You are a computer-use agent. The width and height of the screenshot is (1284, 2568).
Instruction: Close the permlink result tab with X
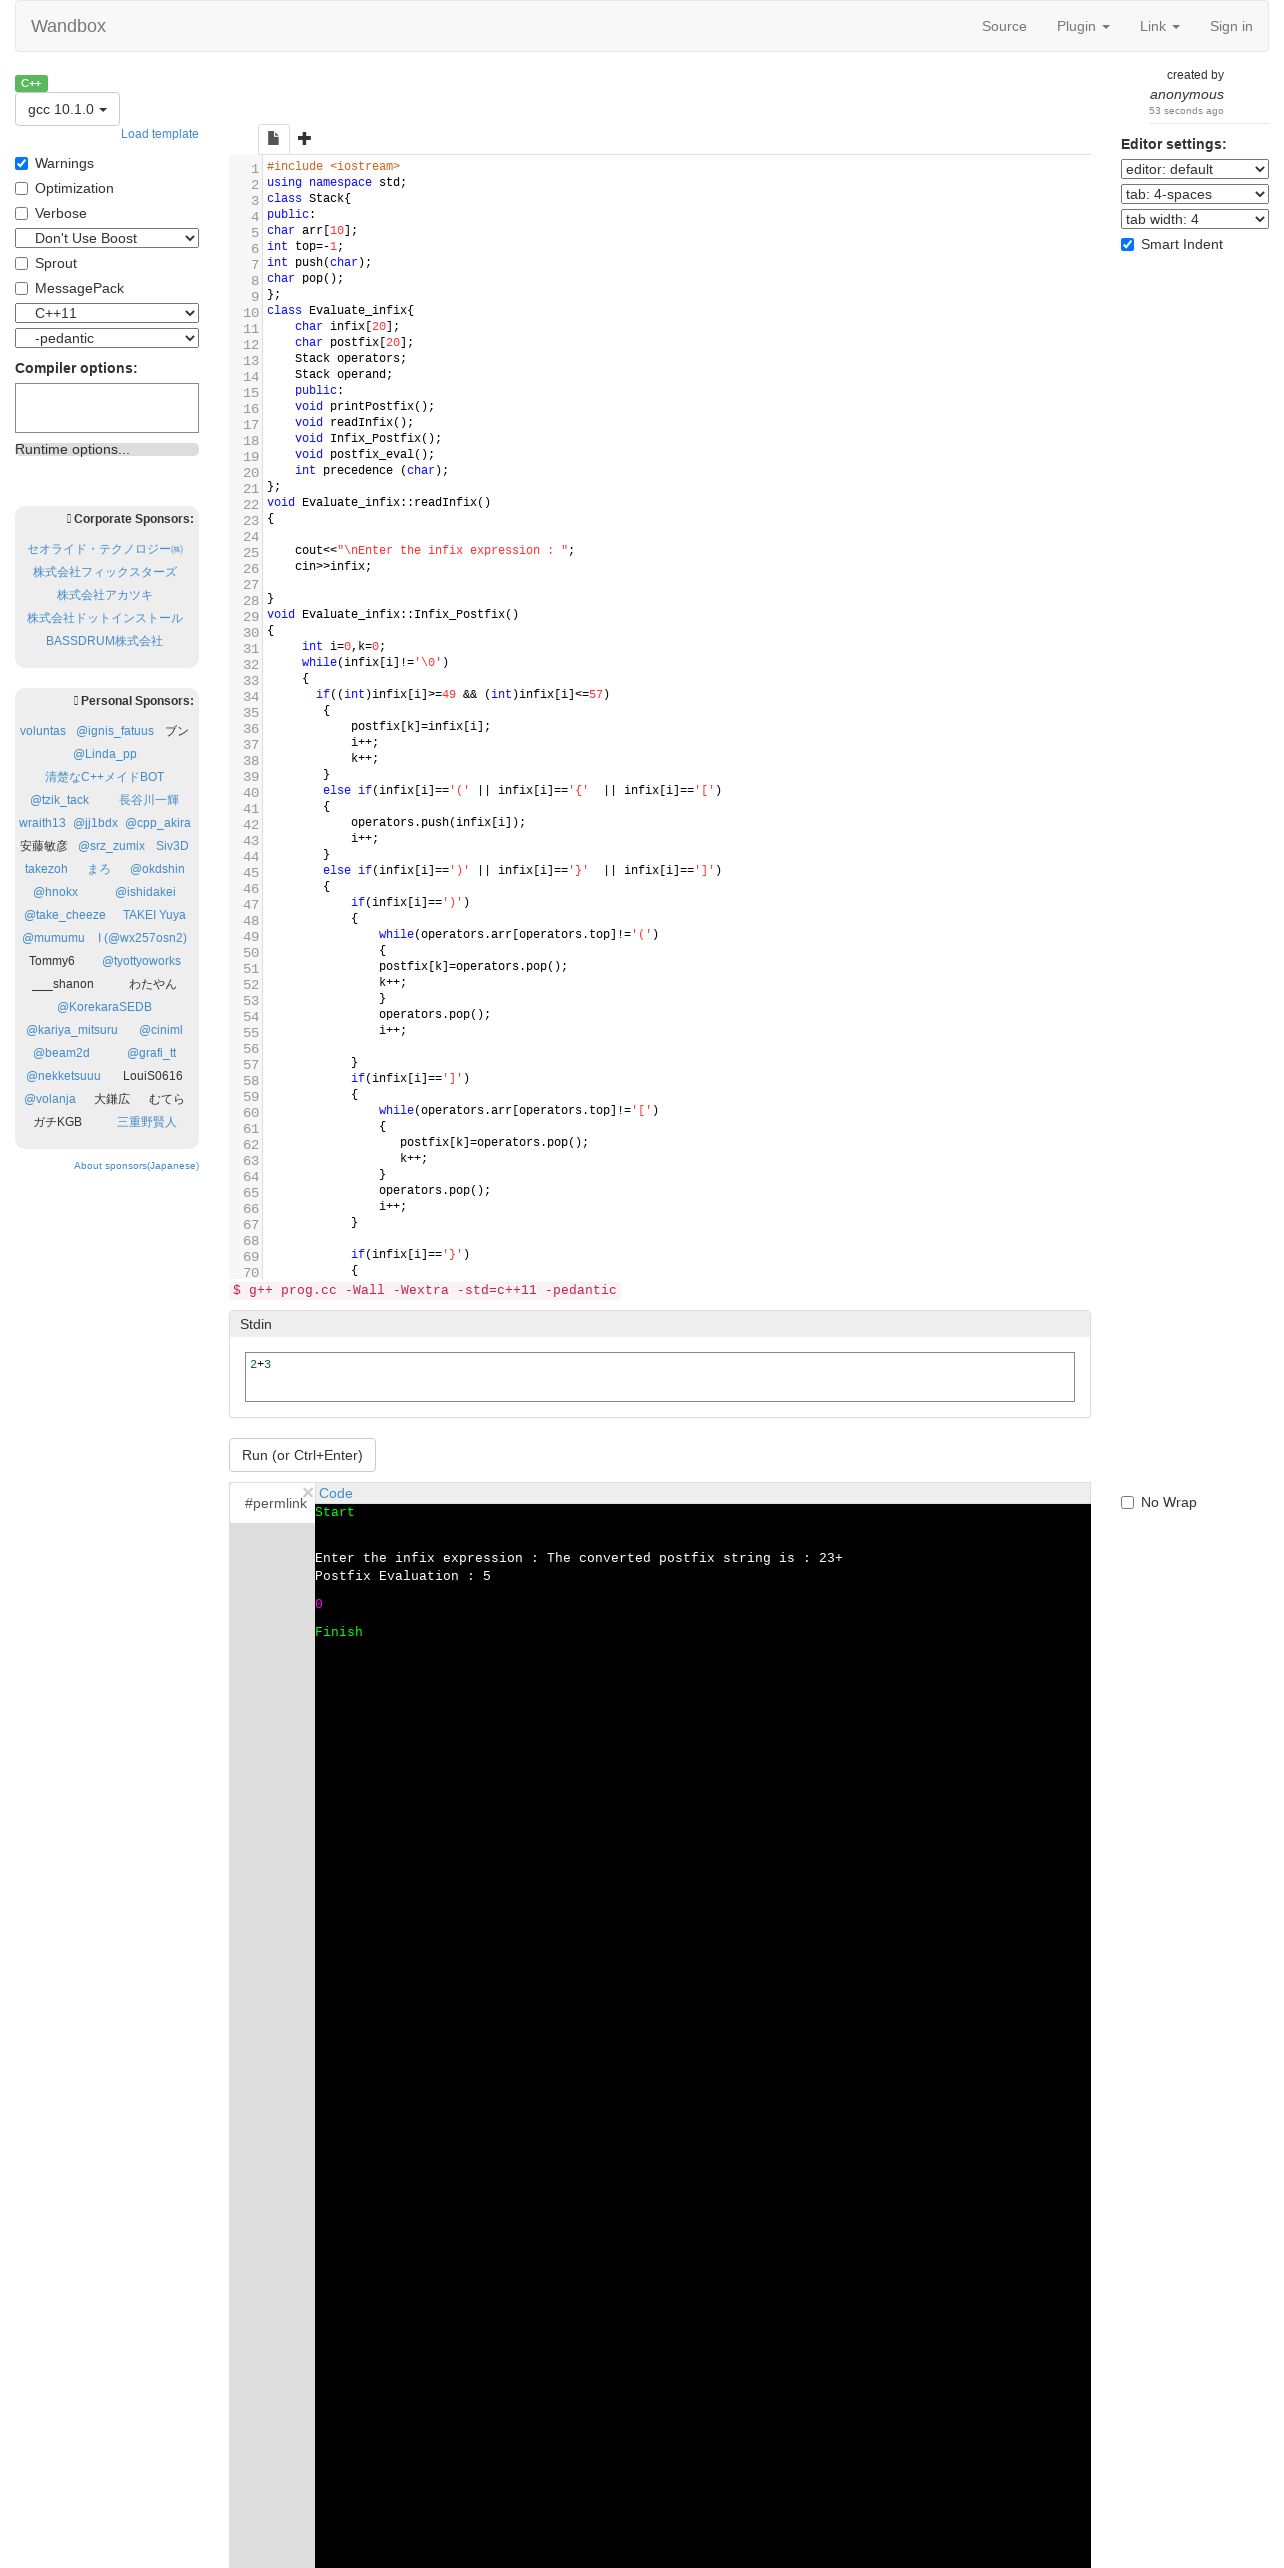pyautogui.click(x=308, y=1493)
